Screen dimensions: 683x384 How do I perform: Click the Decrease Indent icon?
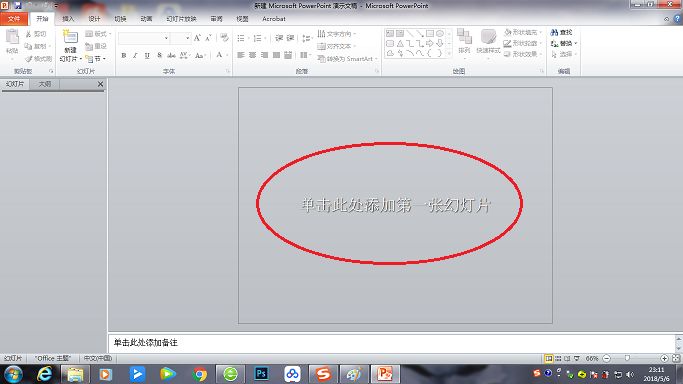click(279, 38)
